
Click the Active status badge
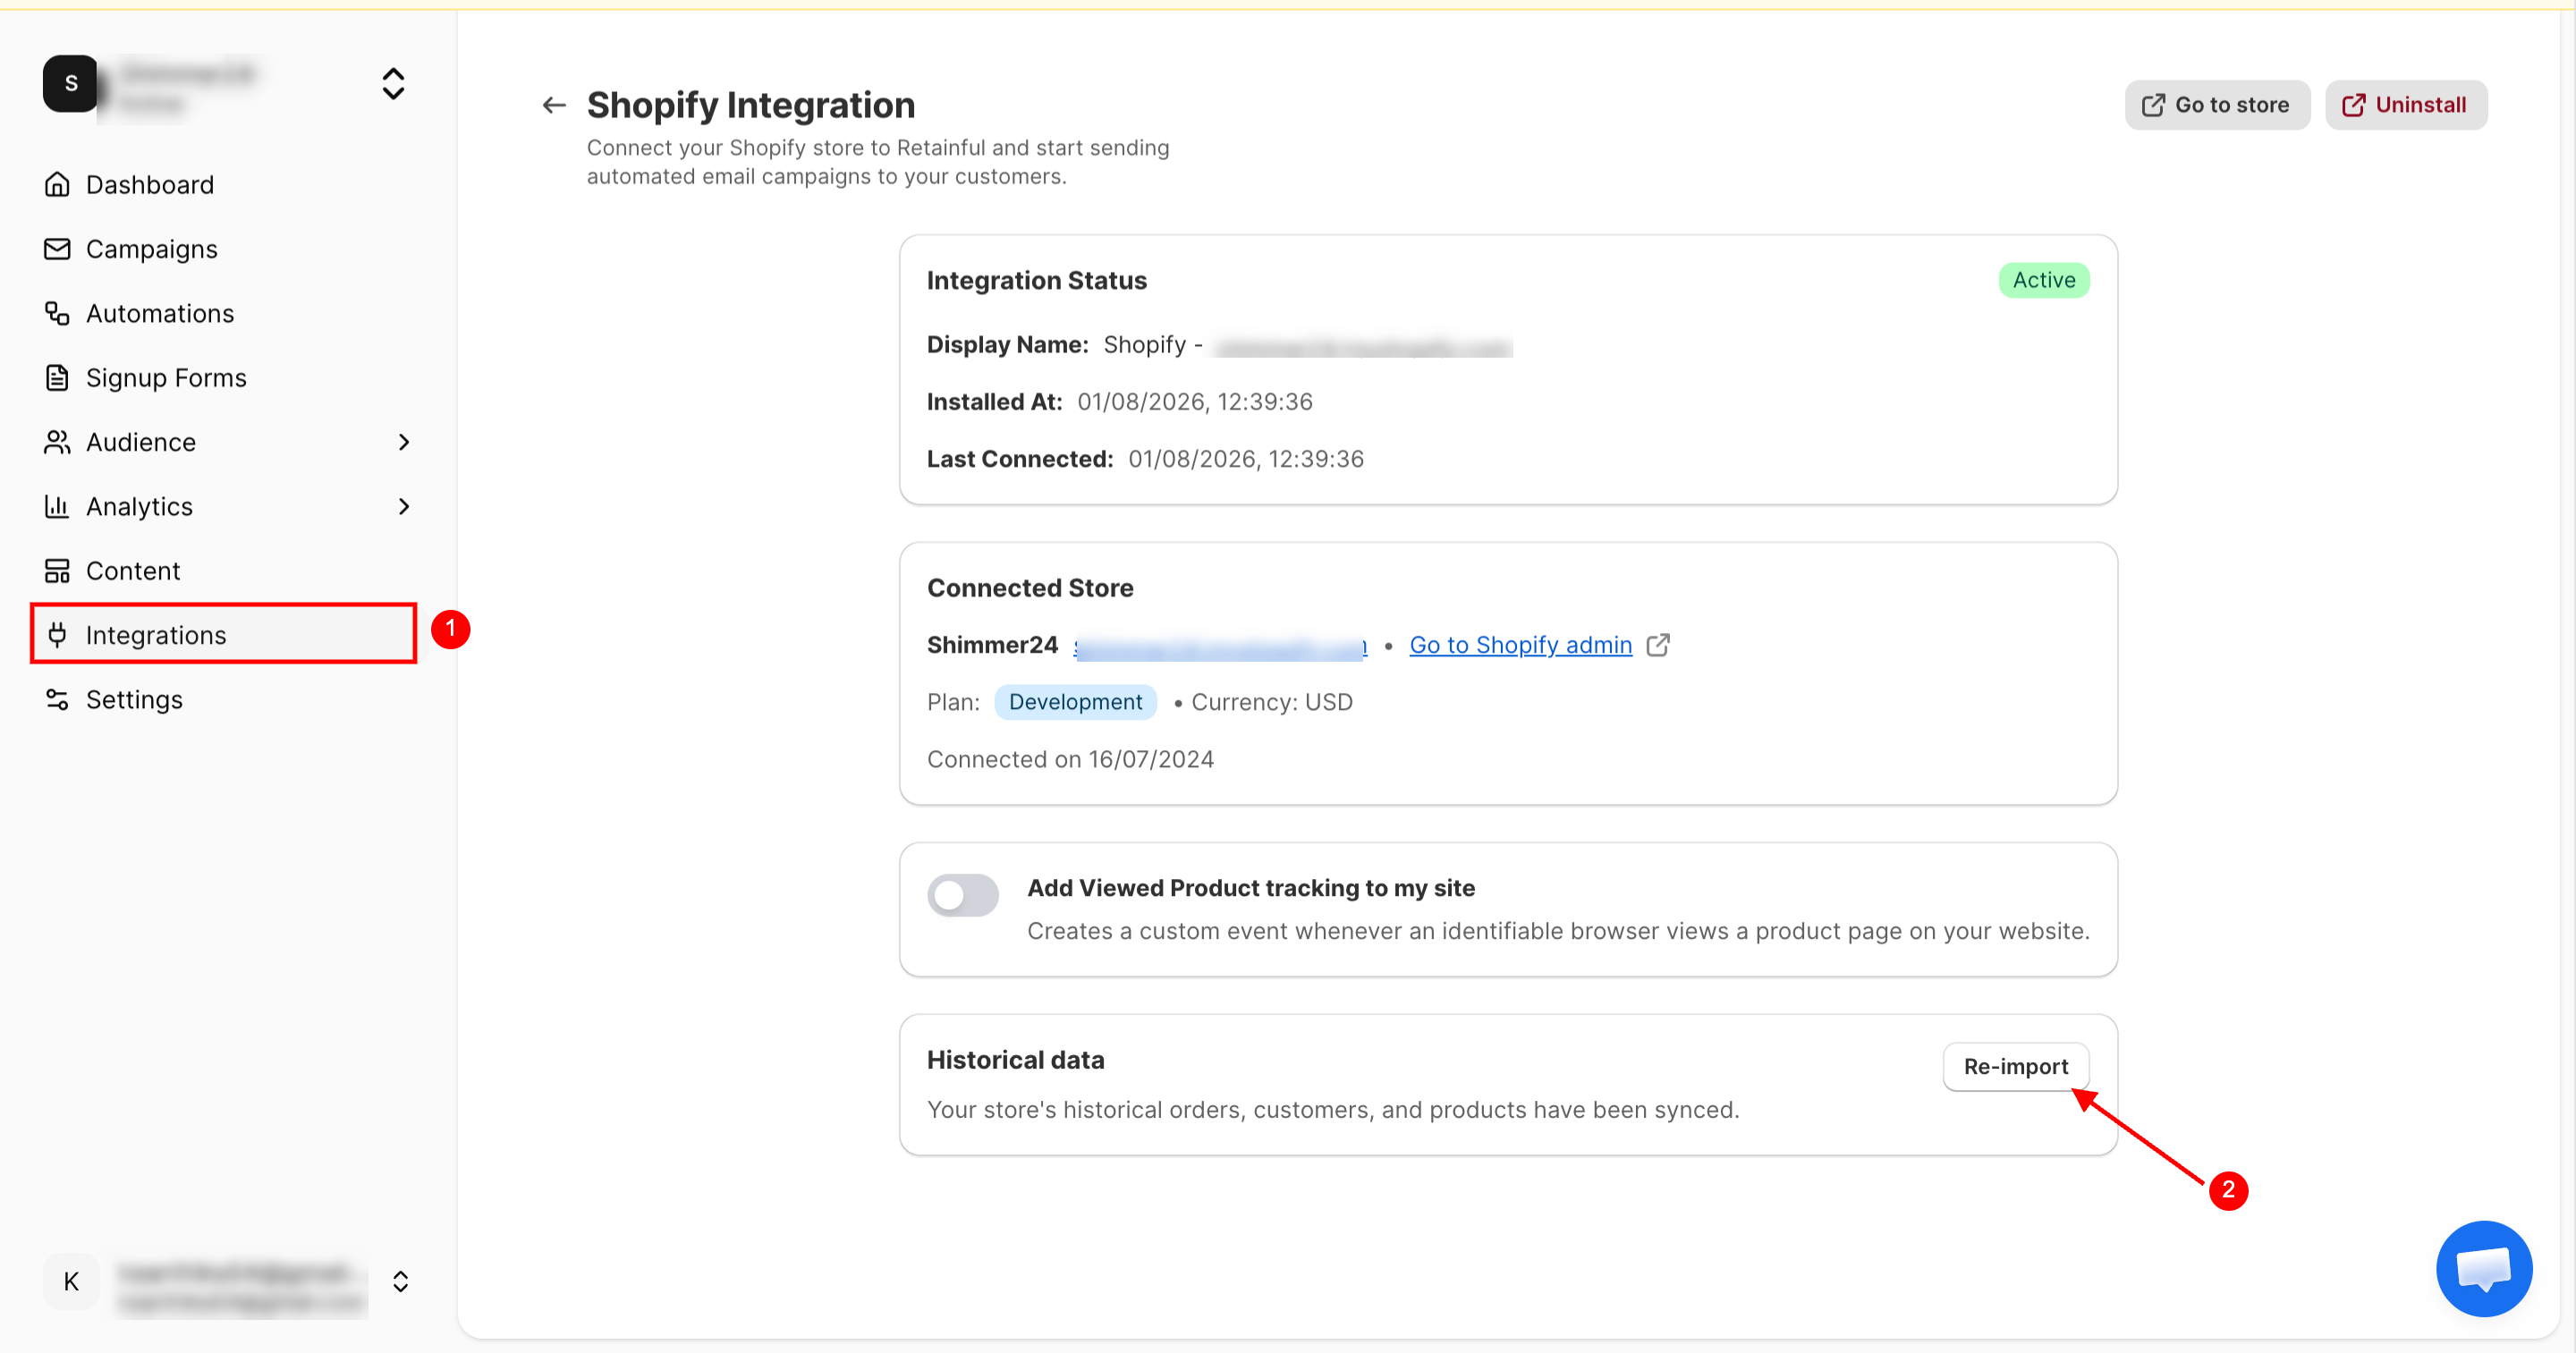[x=2043, y=280]
